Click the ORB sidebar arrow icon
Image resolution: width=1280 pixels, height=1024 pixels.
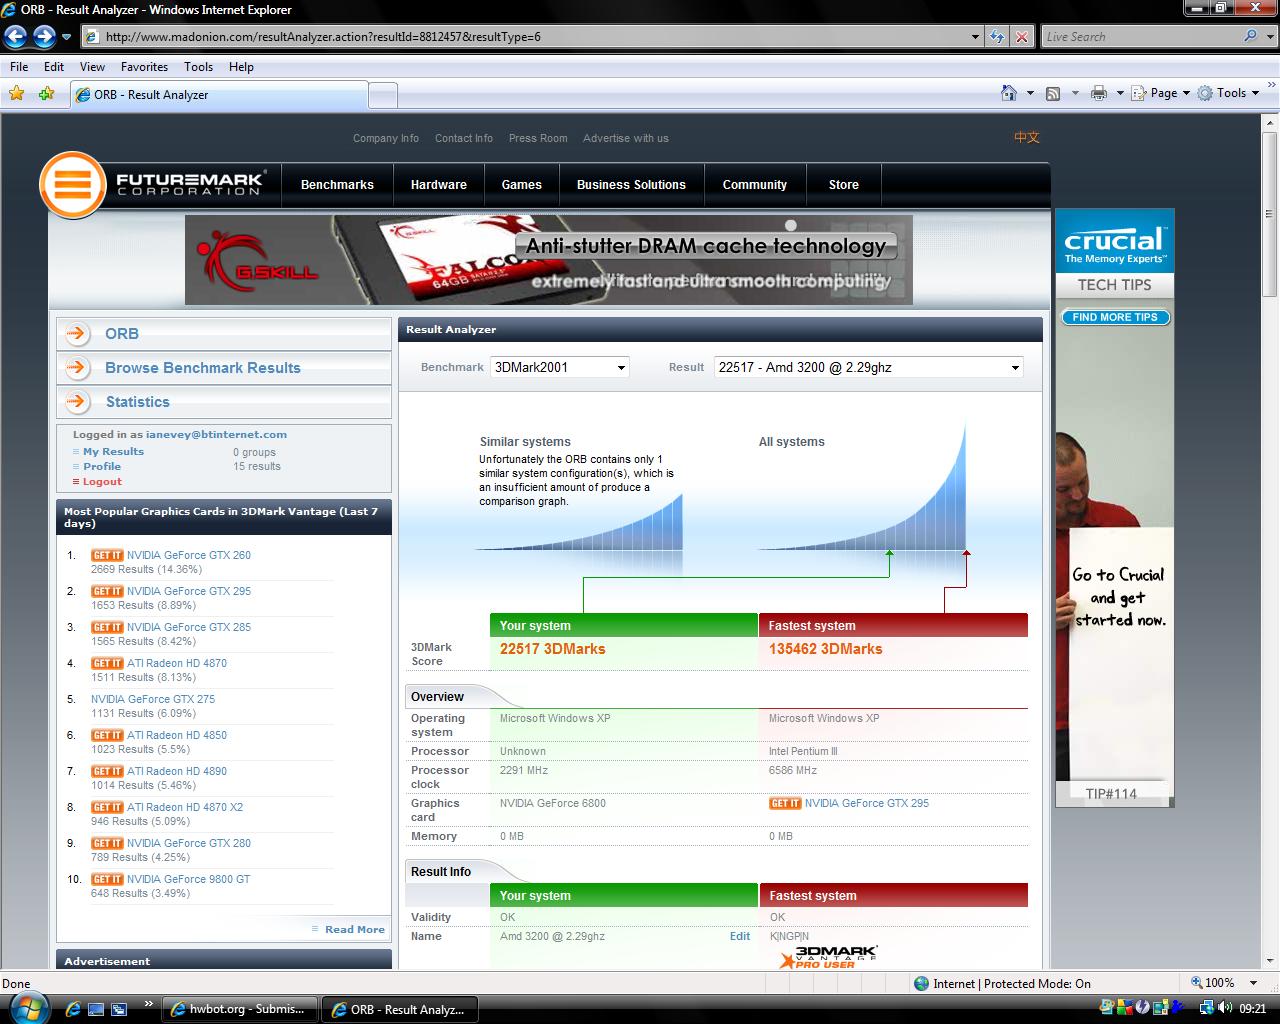pyautogui.click(x=77, y=334)
